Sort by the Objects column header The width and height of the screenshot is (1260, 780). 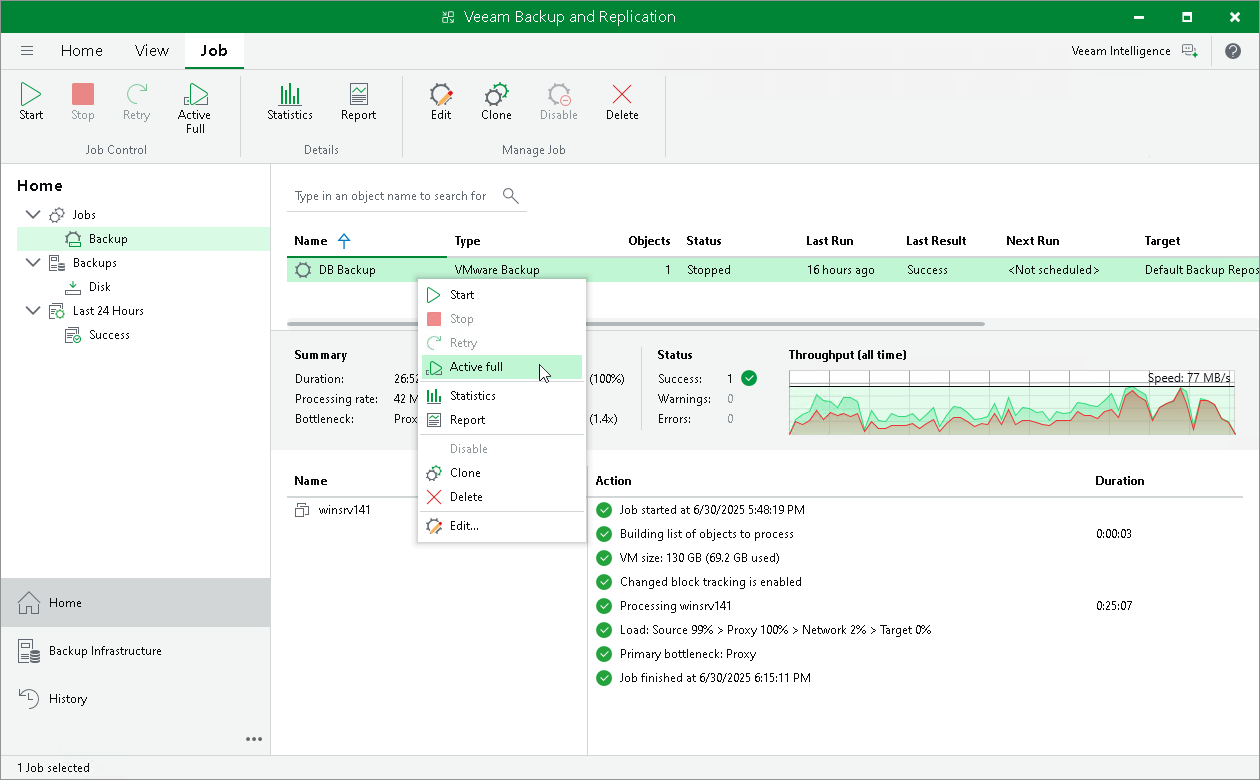tap(649, 241)
